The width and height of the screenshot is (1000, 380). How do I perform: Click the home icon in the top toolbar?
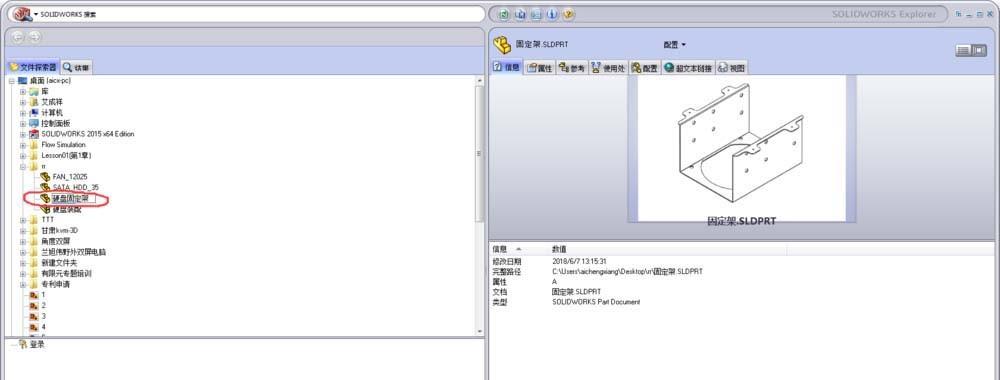[x=520, y=14]
